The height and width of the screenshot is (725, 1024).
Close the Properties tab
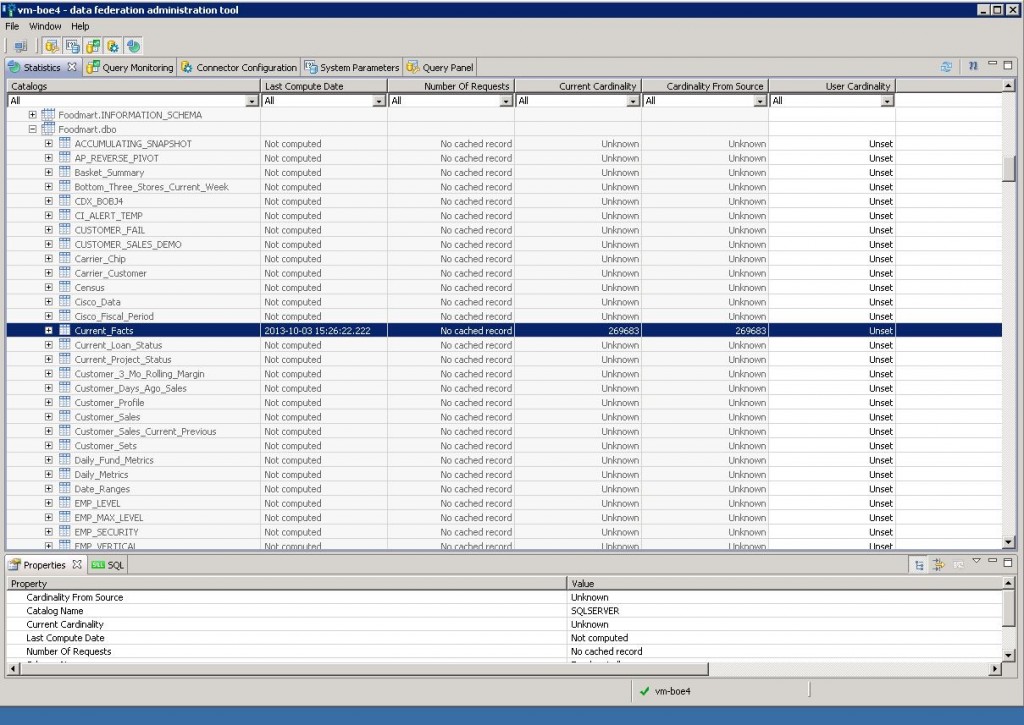pyautogui.click(x=77, y=564)
